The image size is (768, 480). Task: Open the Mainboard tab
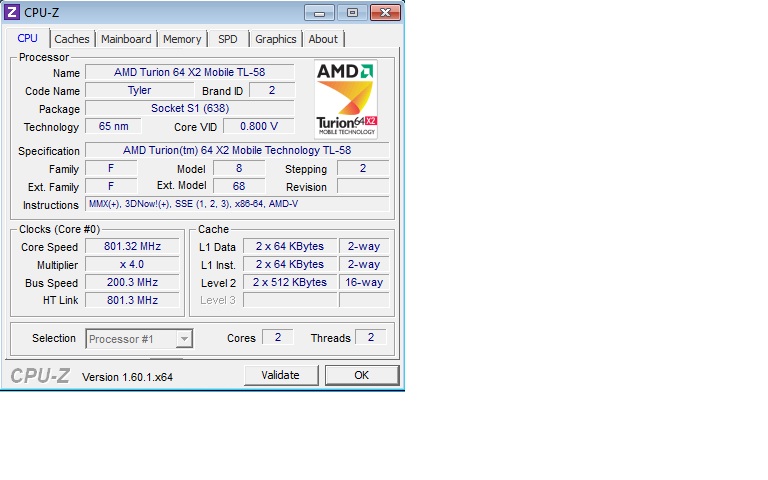point(126,39)
